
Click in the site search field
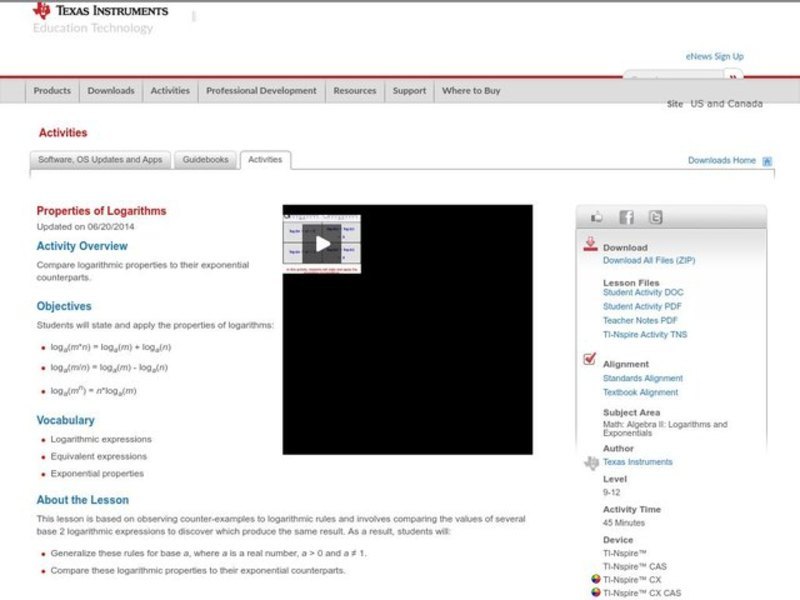pyautogui.click(x=670, y=78)
